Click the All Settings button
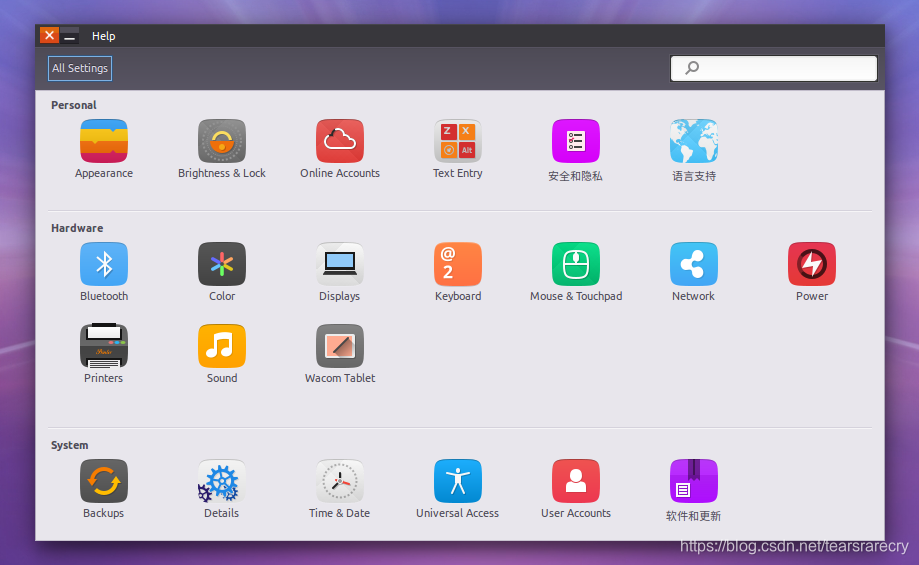Viewport: 919px width, 565px height. click(x=80, y=69)
